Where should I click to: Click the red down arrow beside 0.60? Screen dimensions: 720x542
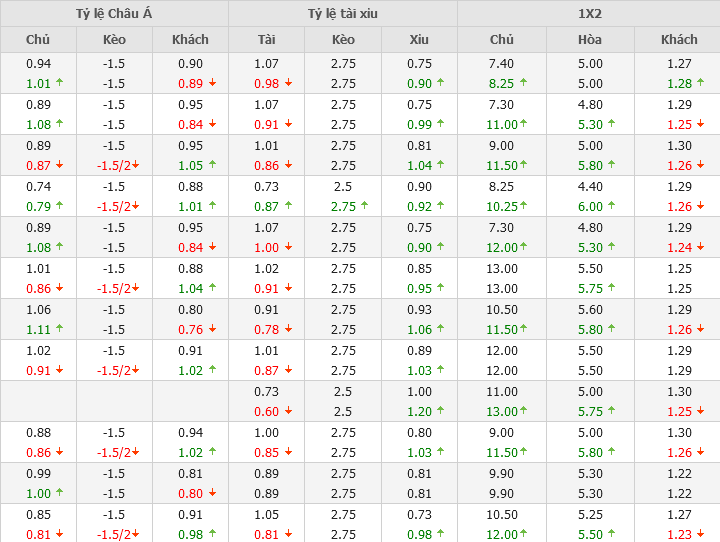[x=288, y=412]
